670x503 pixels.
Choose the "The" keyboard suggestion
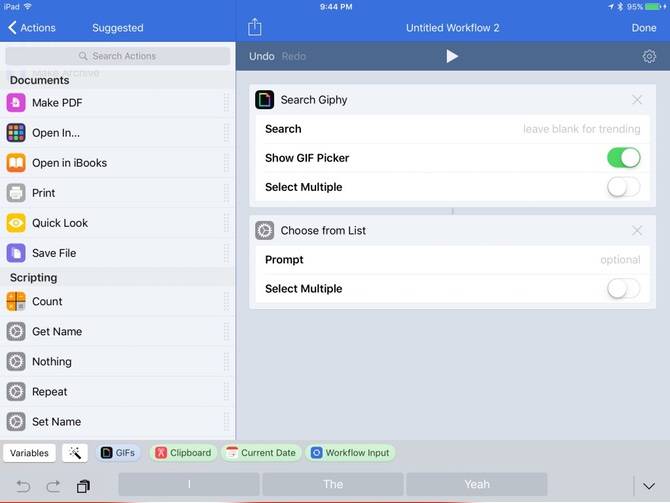click(333, 484)
